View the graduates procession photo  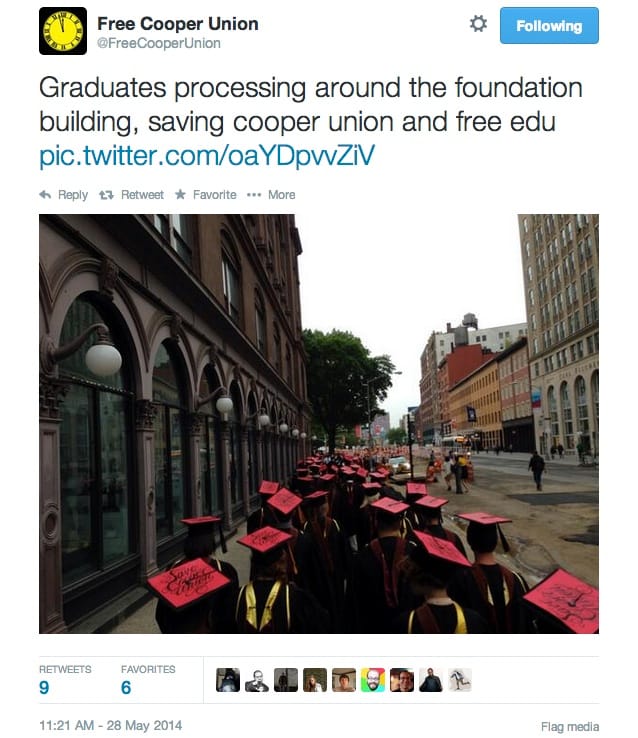[x=318, y=423]
